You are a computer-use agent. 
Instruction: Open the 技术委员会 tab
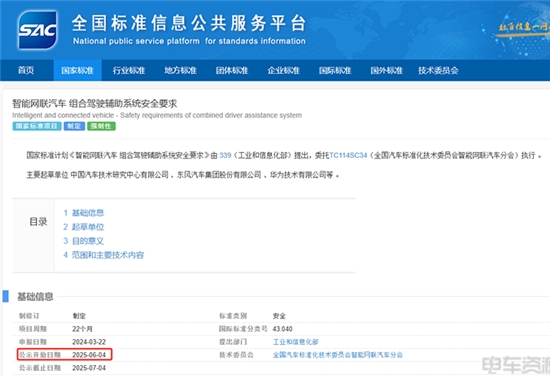click(438, 70)
